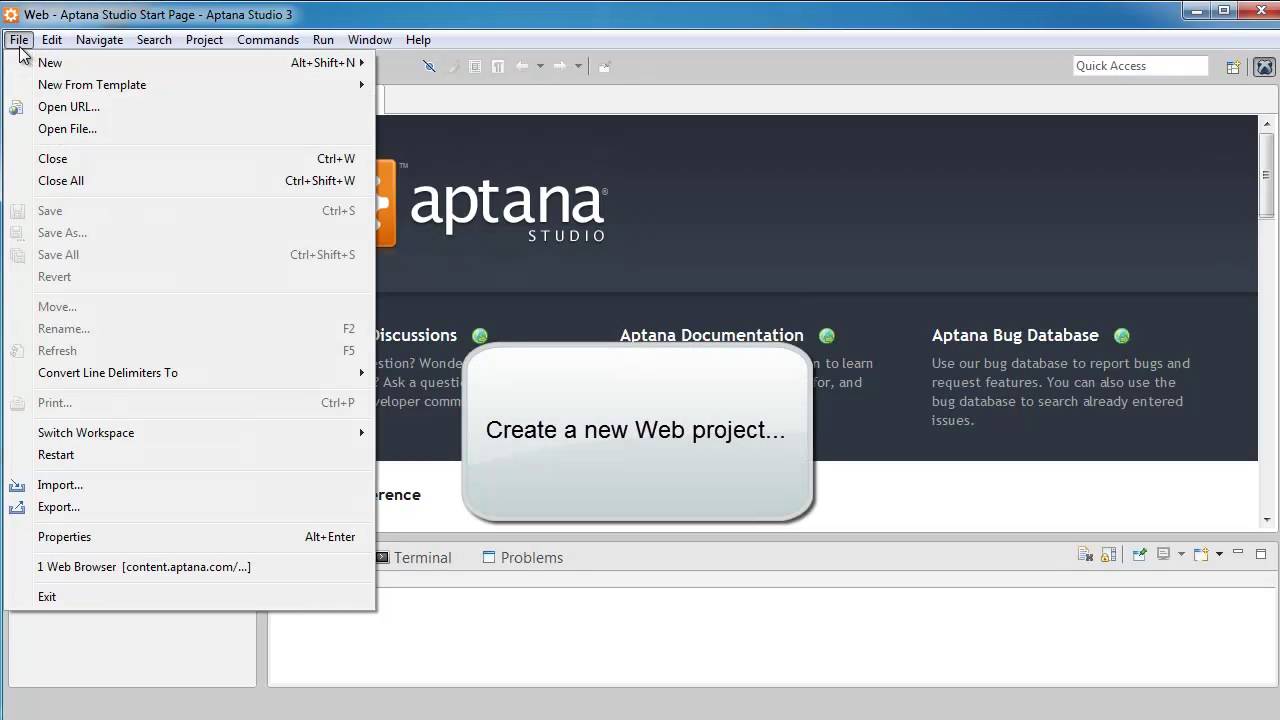The width and height of the screenshot is (1280, 720).
Task: Click the Clear Console icon
Action: click(x=1085, y=554)
